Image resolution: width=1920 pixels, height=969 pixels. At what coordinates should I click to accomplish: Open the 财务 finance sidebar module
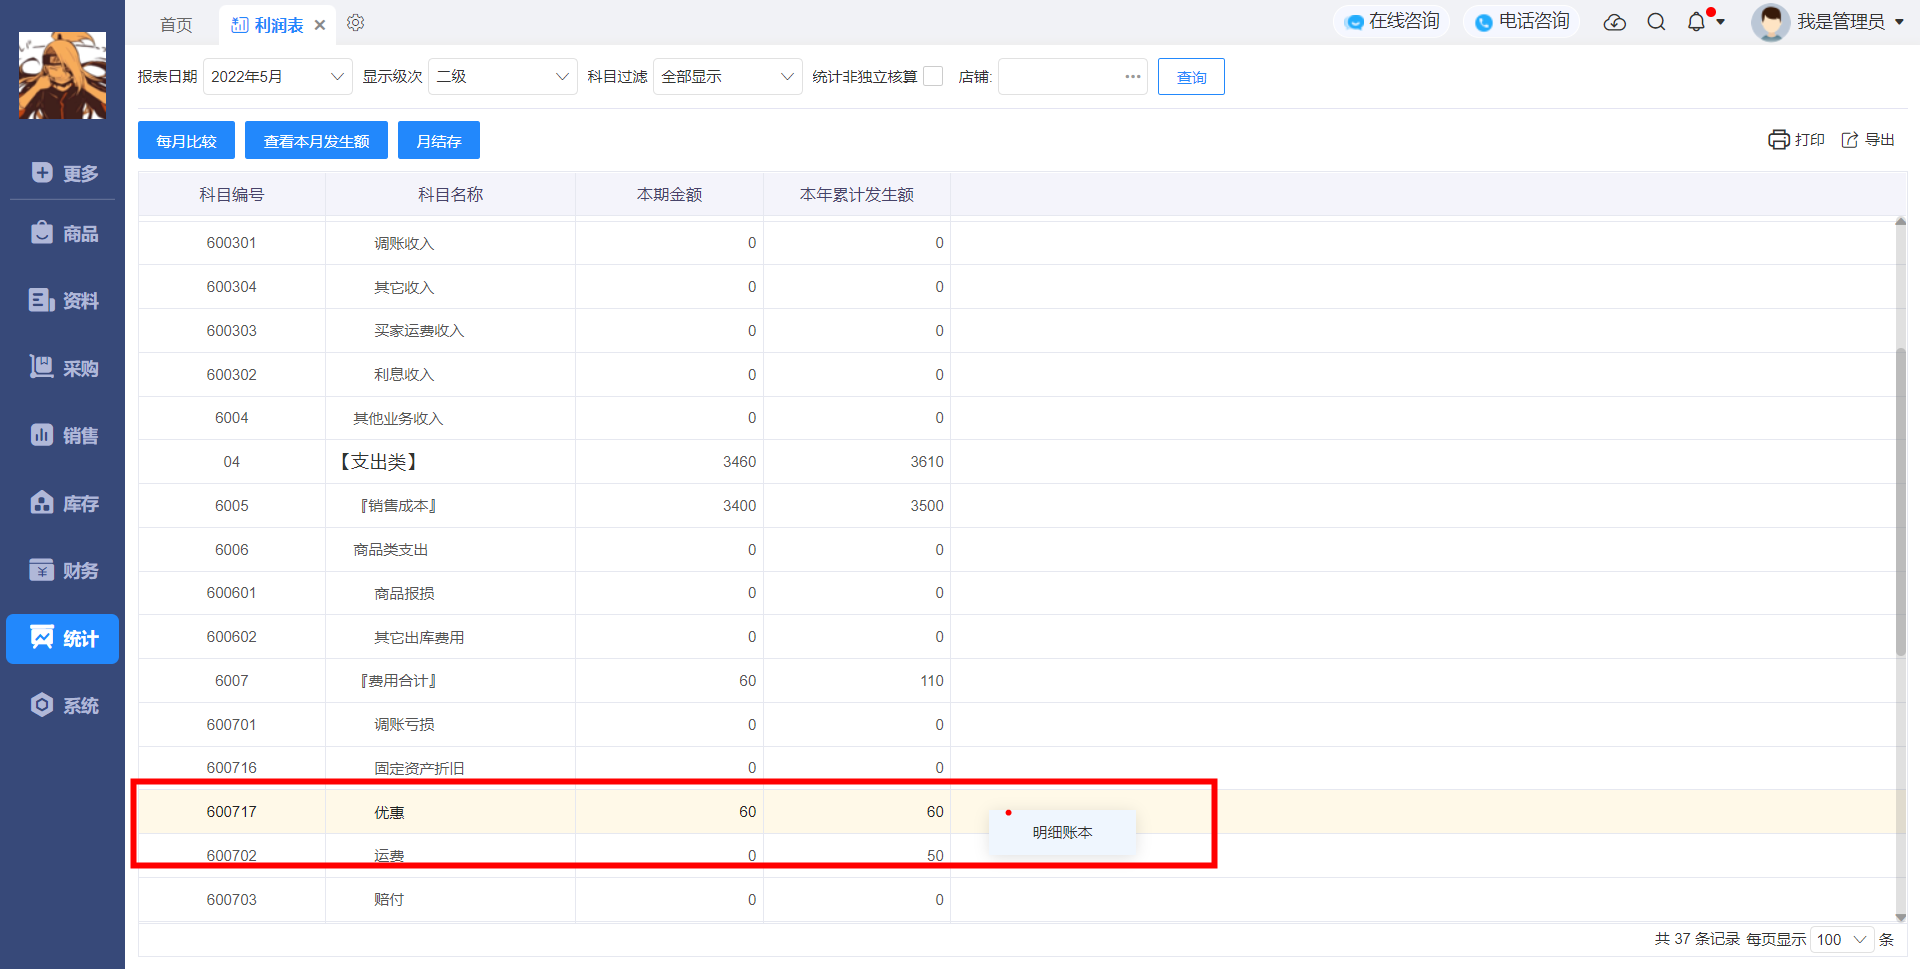[x=63, y=570]
